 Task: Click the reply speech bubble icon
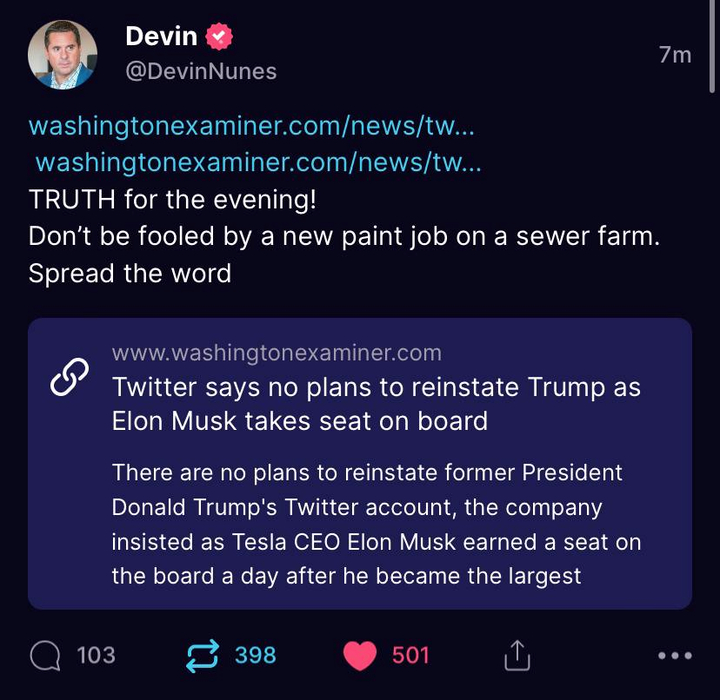(x=46, y=656)
